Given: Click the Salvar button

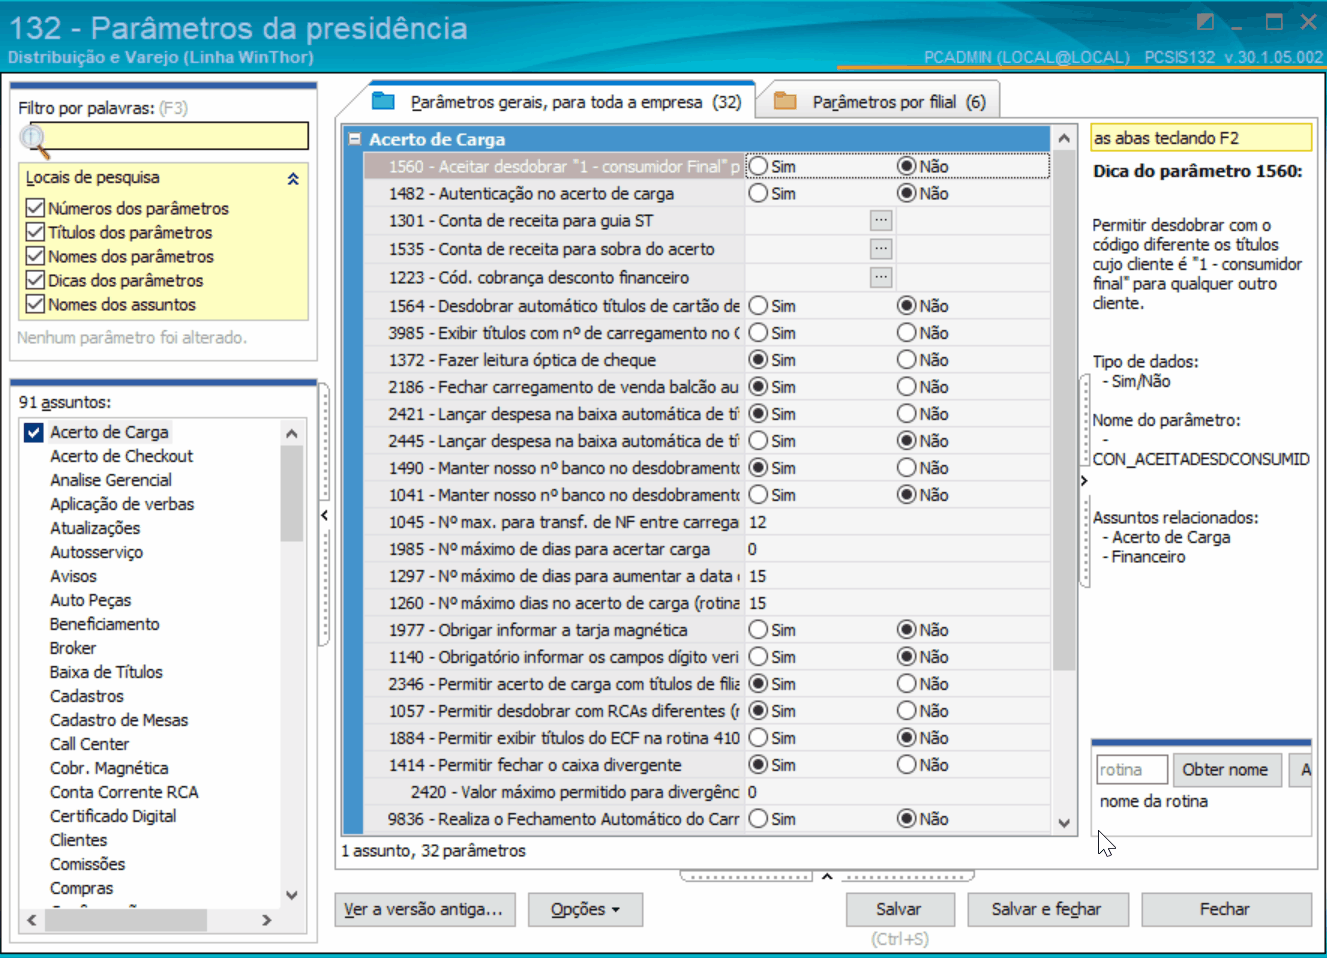Looking at the screenshot, I should point(898,909).
